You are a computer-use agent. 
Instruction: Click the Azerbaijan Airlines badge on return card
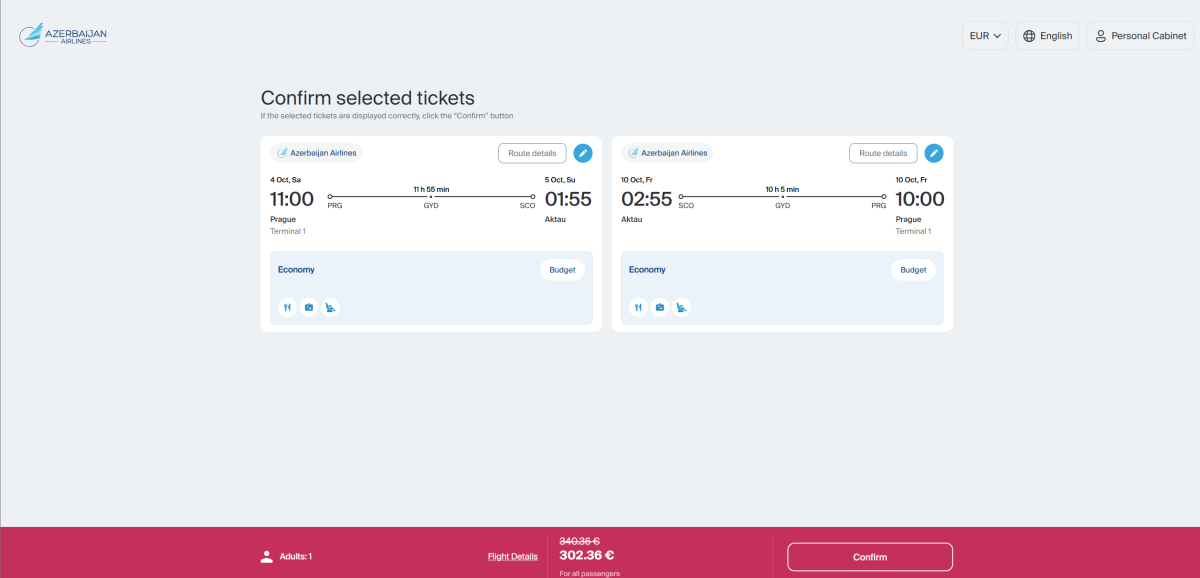point(666,153)
